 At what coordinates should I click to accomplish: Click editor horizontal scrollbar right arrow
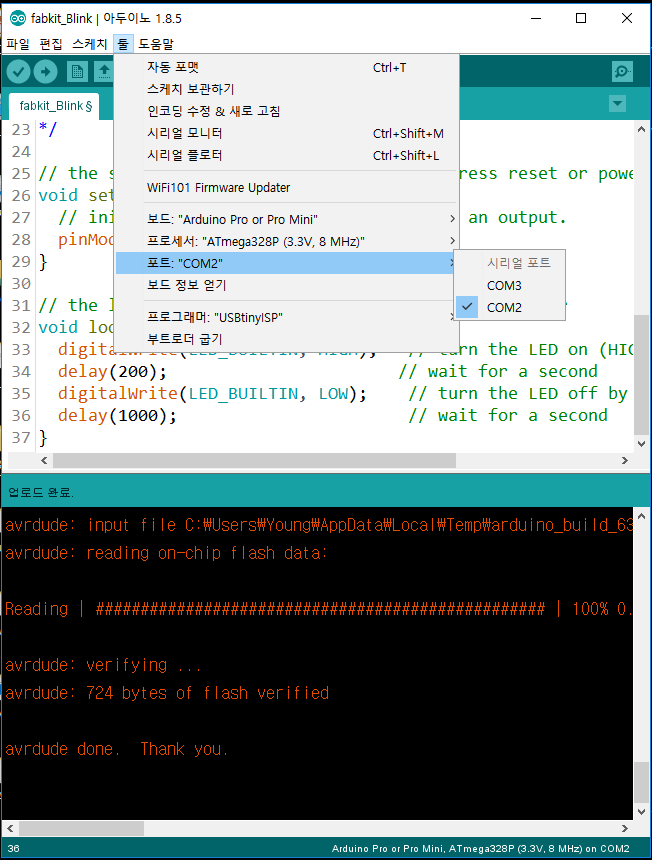tap(625, 461)
